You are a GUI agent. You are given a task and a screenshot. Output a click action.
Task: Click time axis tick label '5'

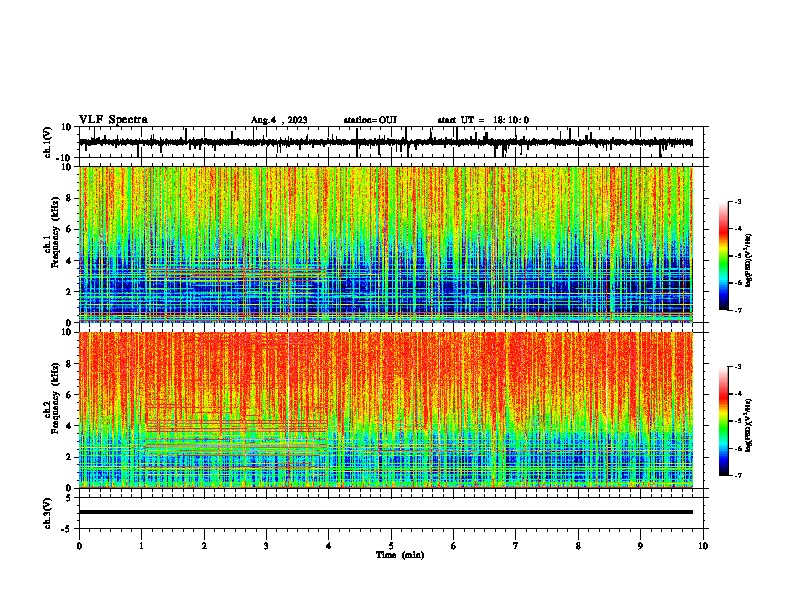click(x=391, y=546)
